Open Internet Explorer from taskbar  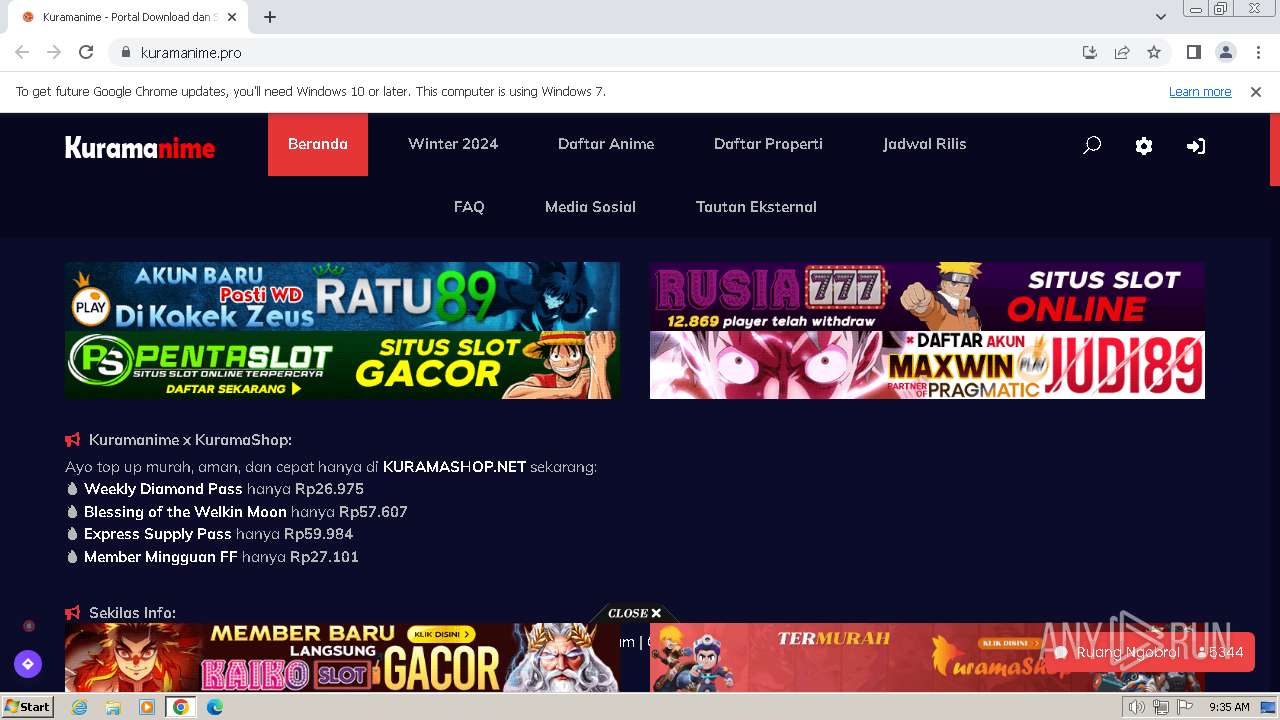[80, 707]
